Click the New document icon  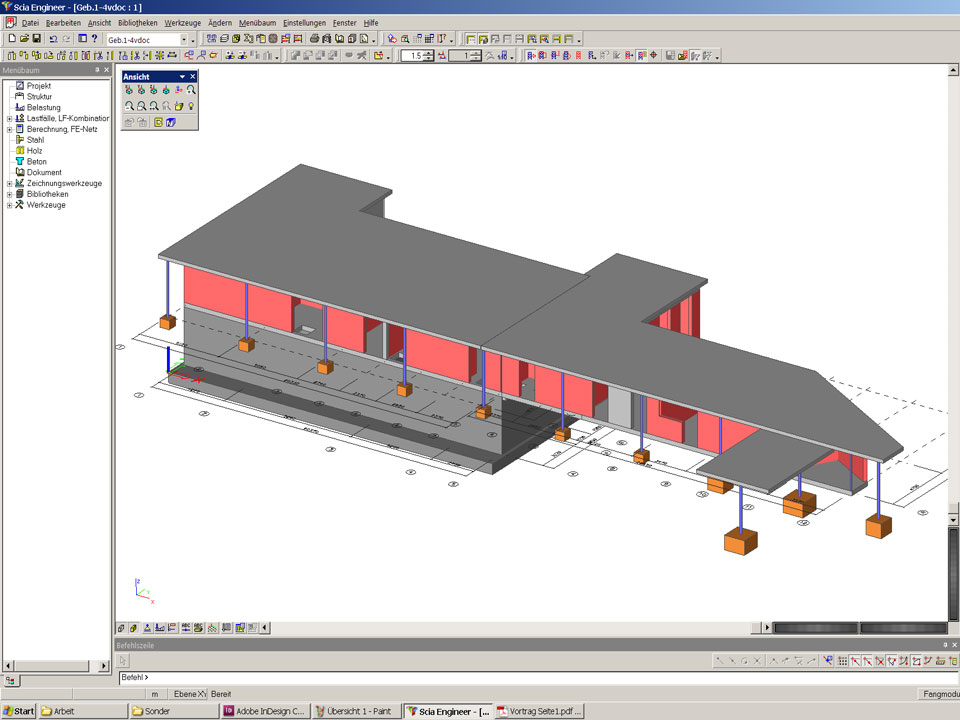click(11, 39)
